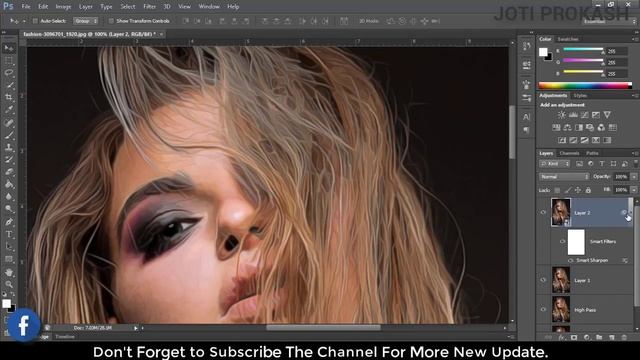Image resolution: width=640 pixels, height=360 pixels.
Task: Open the Fill slider arrow
Action: tap(634, 190)
